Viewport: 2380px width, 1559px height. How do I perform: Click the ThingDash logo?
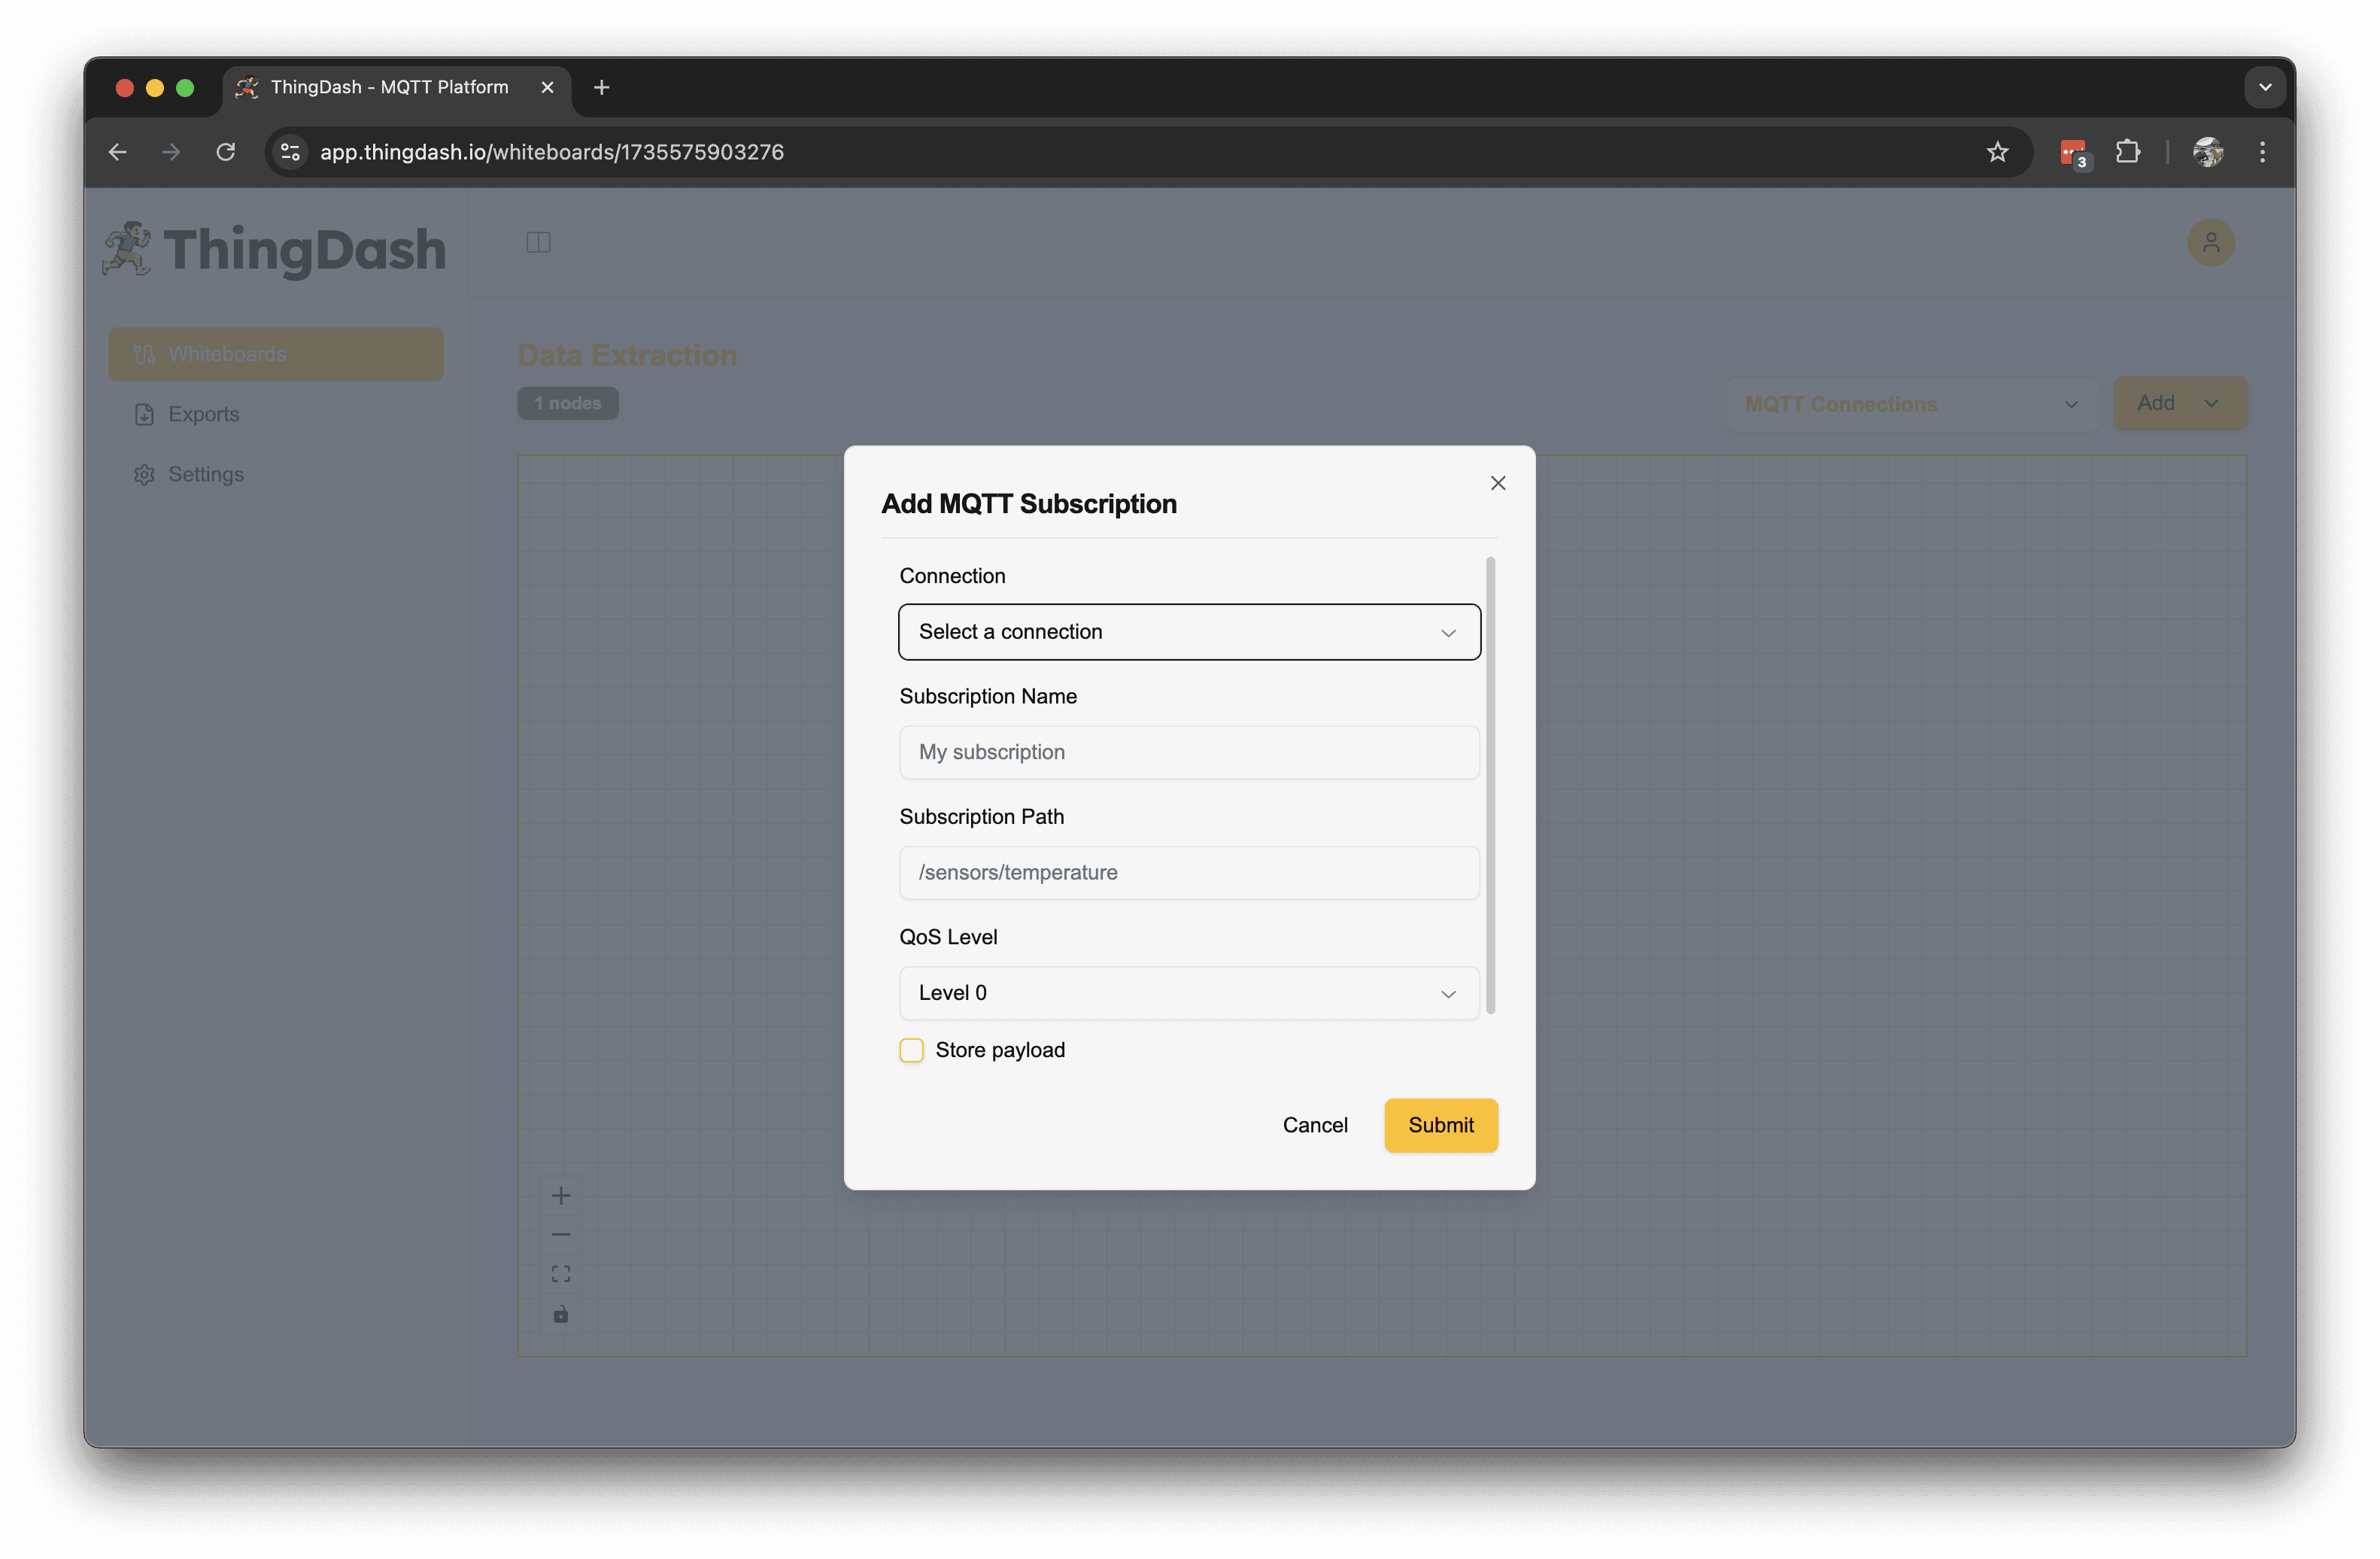tap(274, 249)
